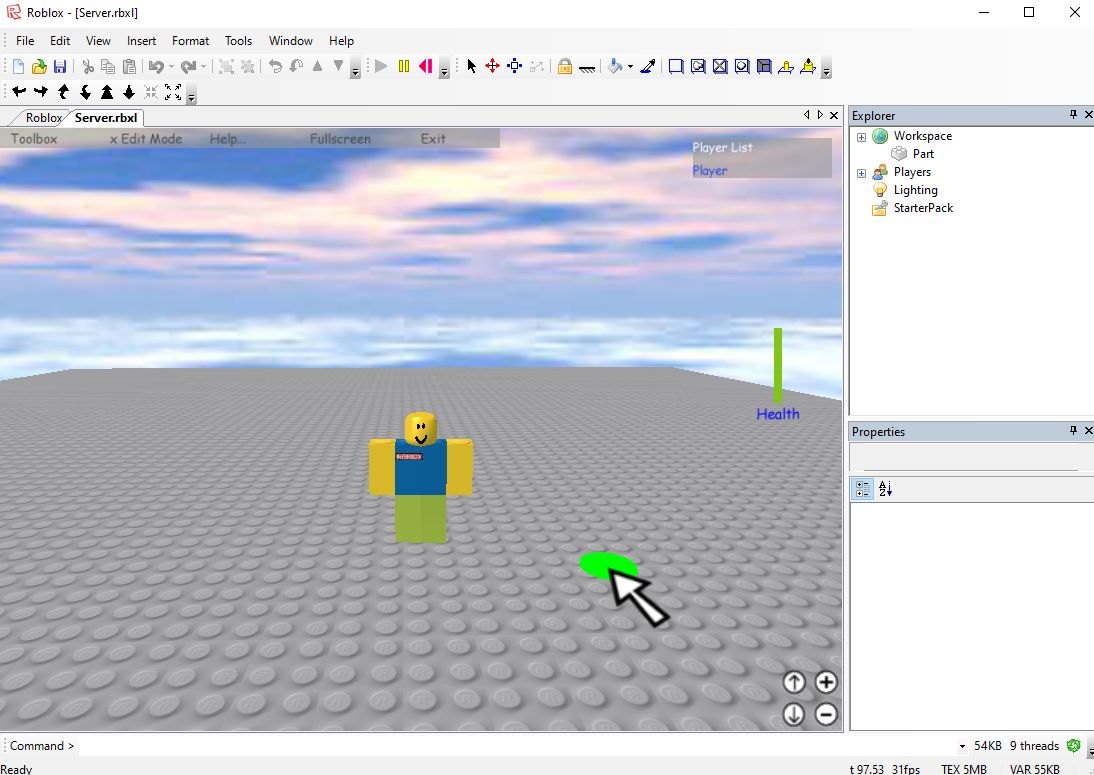Screen dimensions: 1094x775
Task: Select the Studs surface tool
Action: coord(742,66)
